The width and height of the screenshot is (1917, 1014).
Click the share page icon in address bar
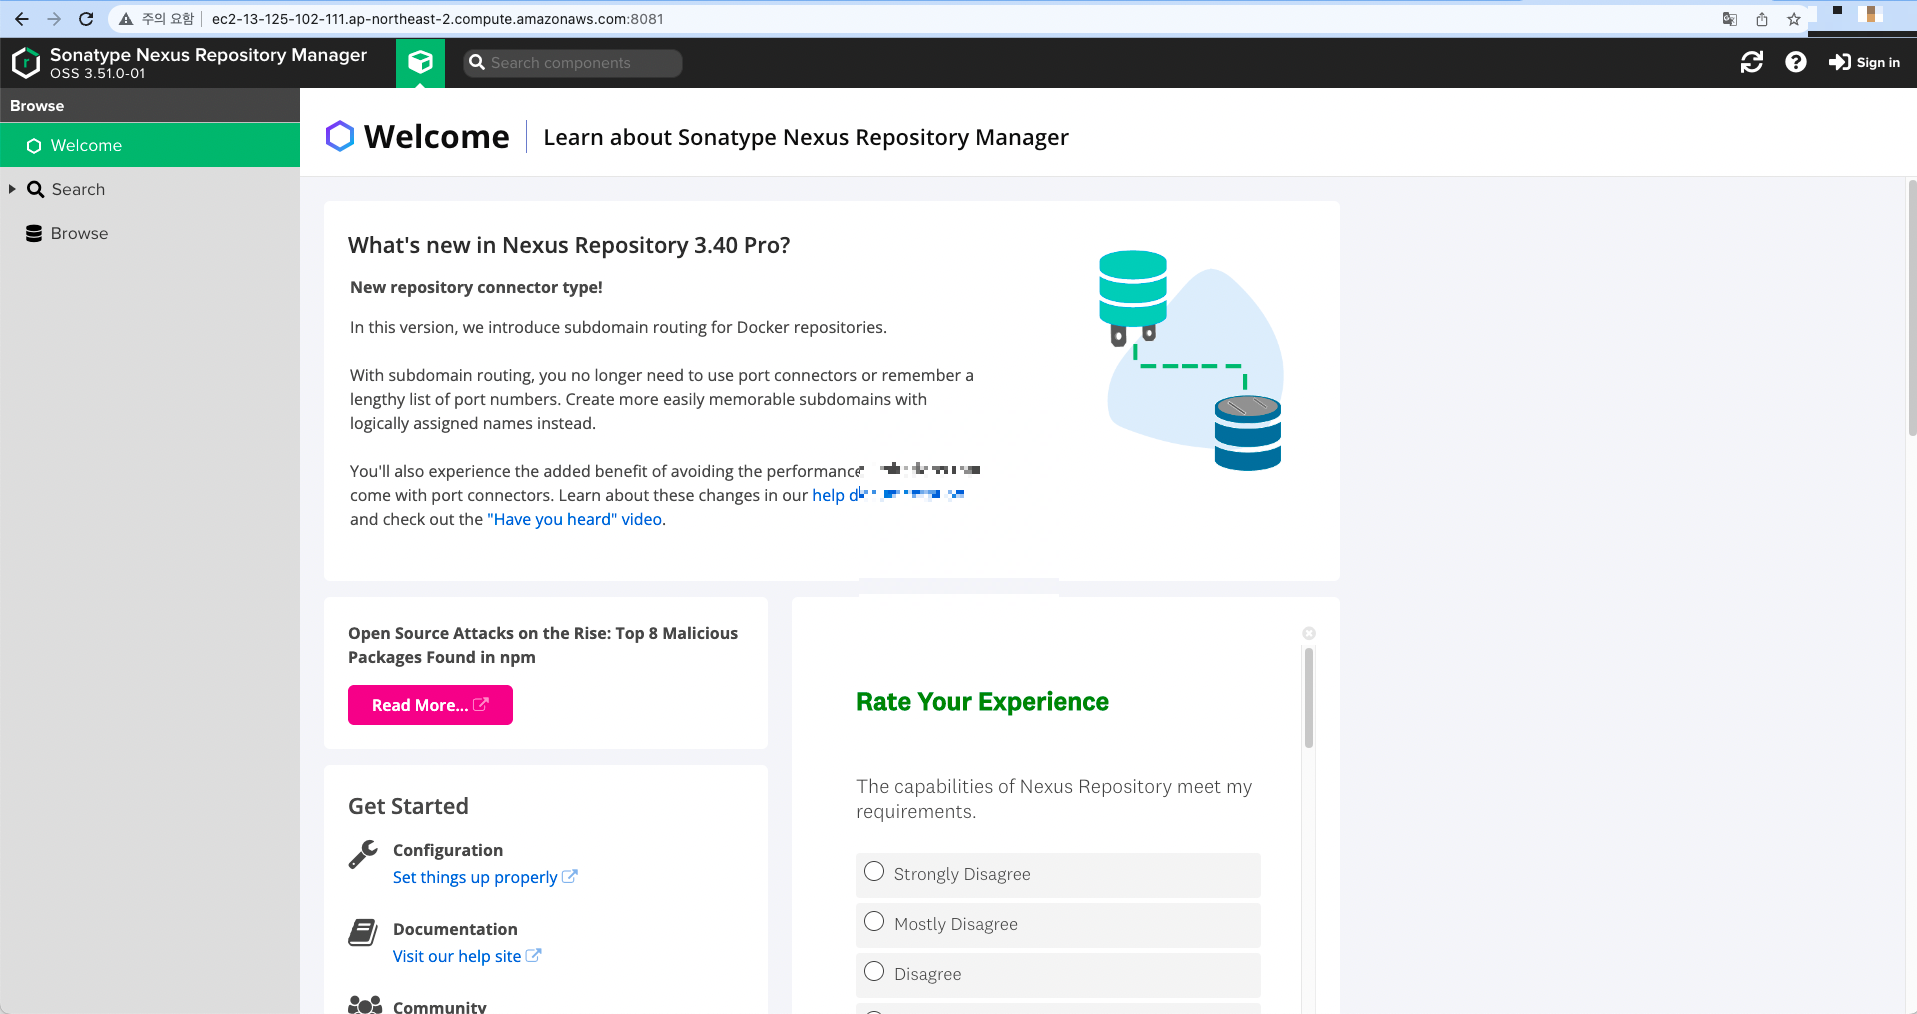coord(1762,19)
